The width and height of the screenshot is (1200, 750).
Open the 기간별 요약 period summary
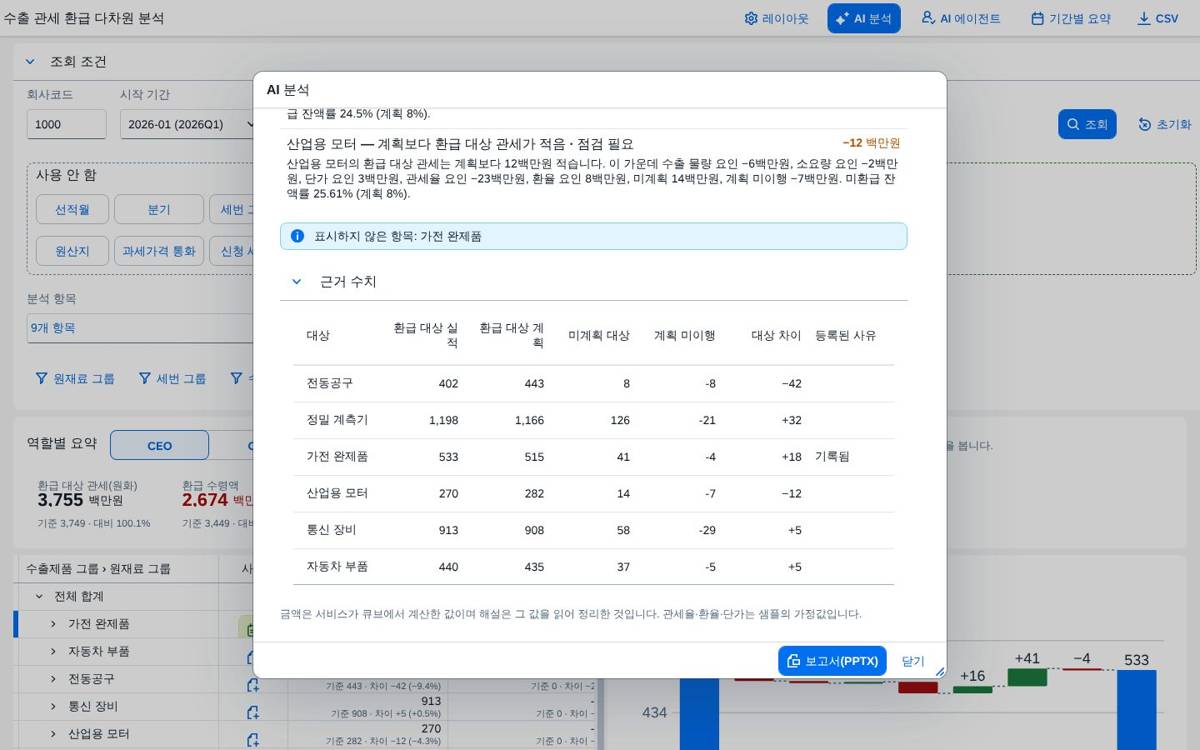coord(1070,18)
